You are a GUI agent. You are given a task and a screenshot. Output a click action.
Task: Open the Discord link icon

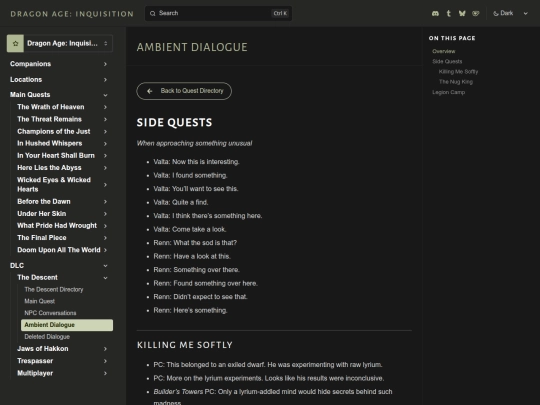click(435, 13)
